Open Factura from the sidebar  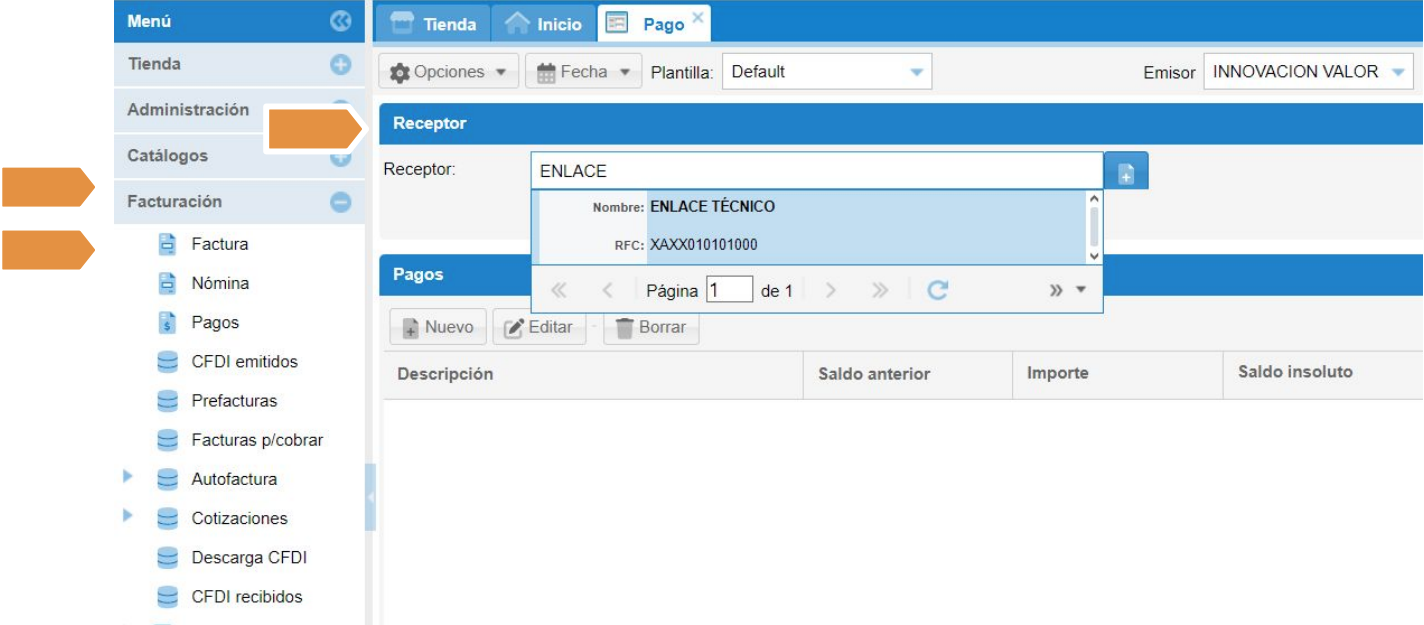click(x=219, y=244)
